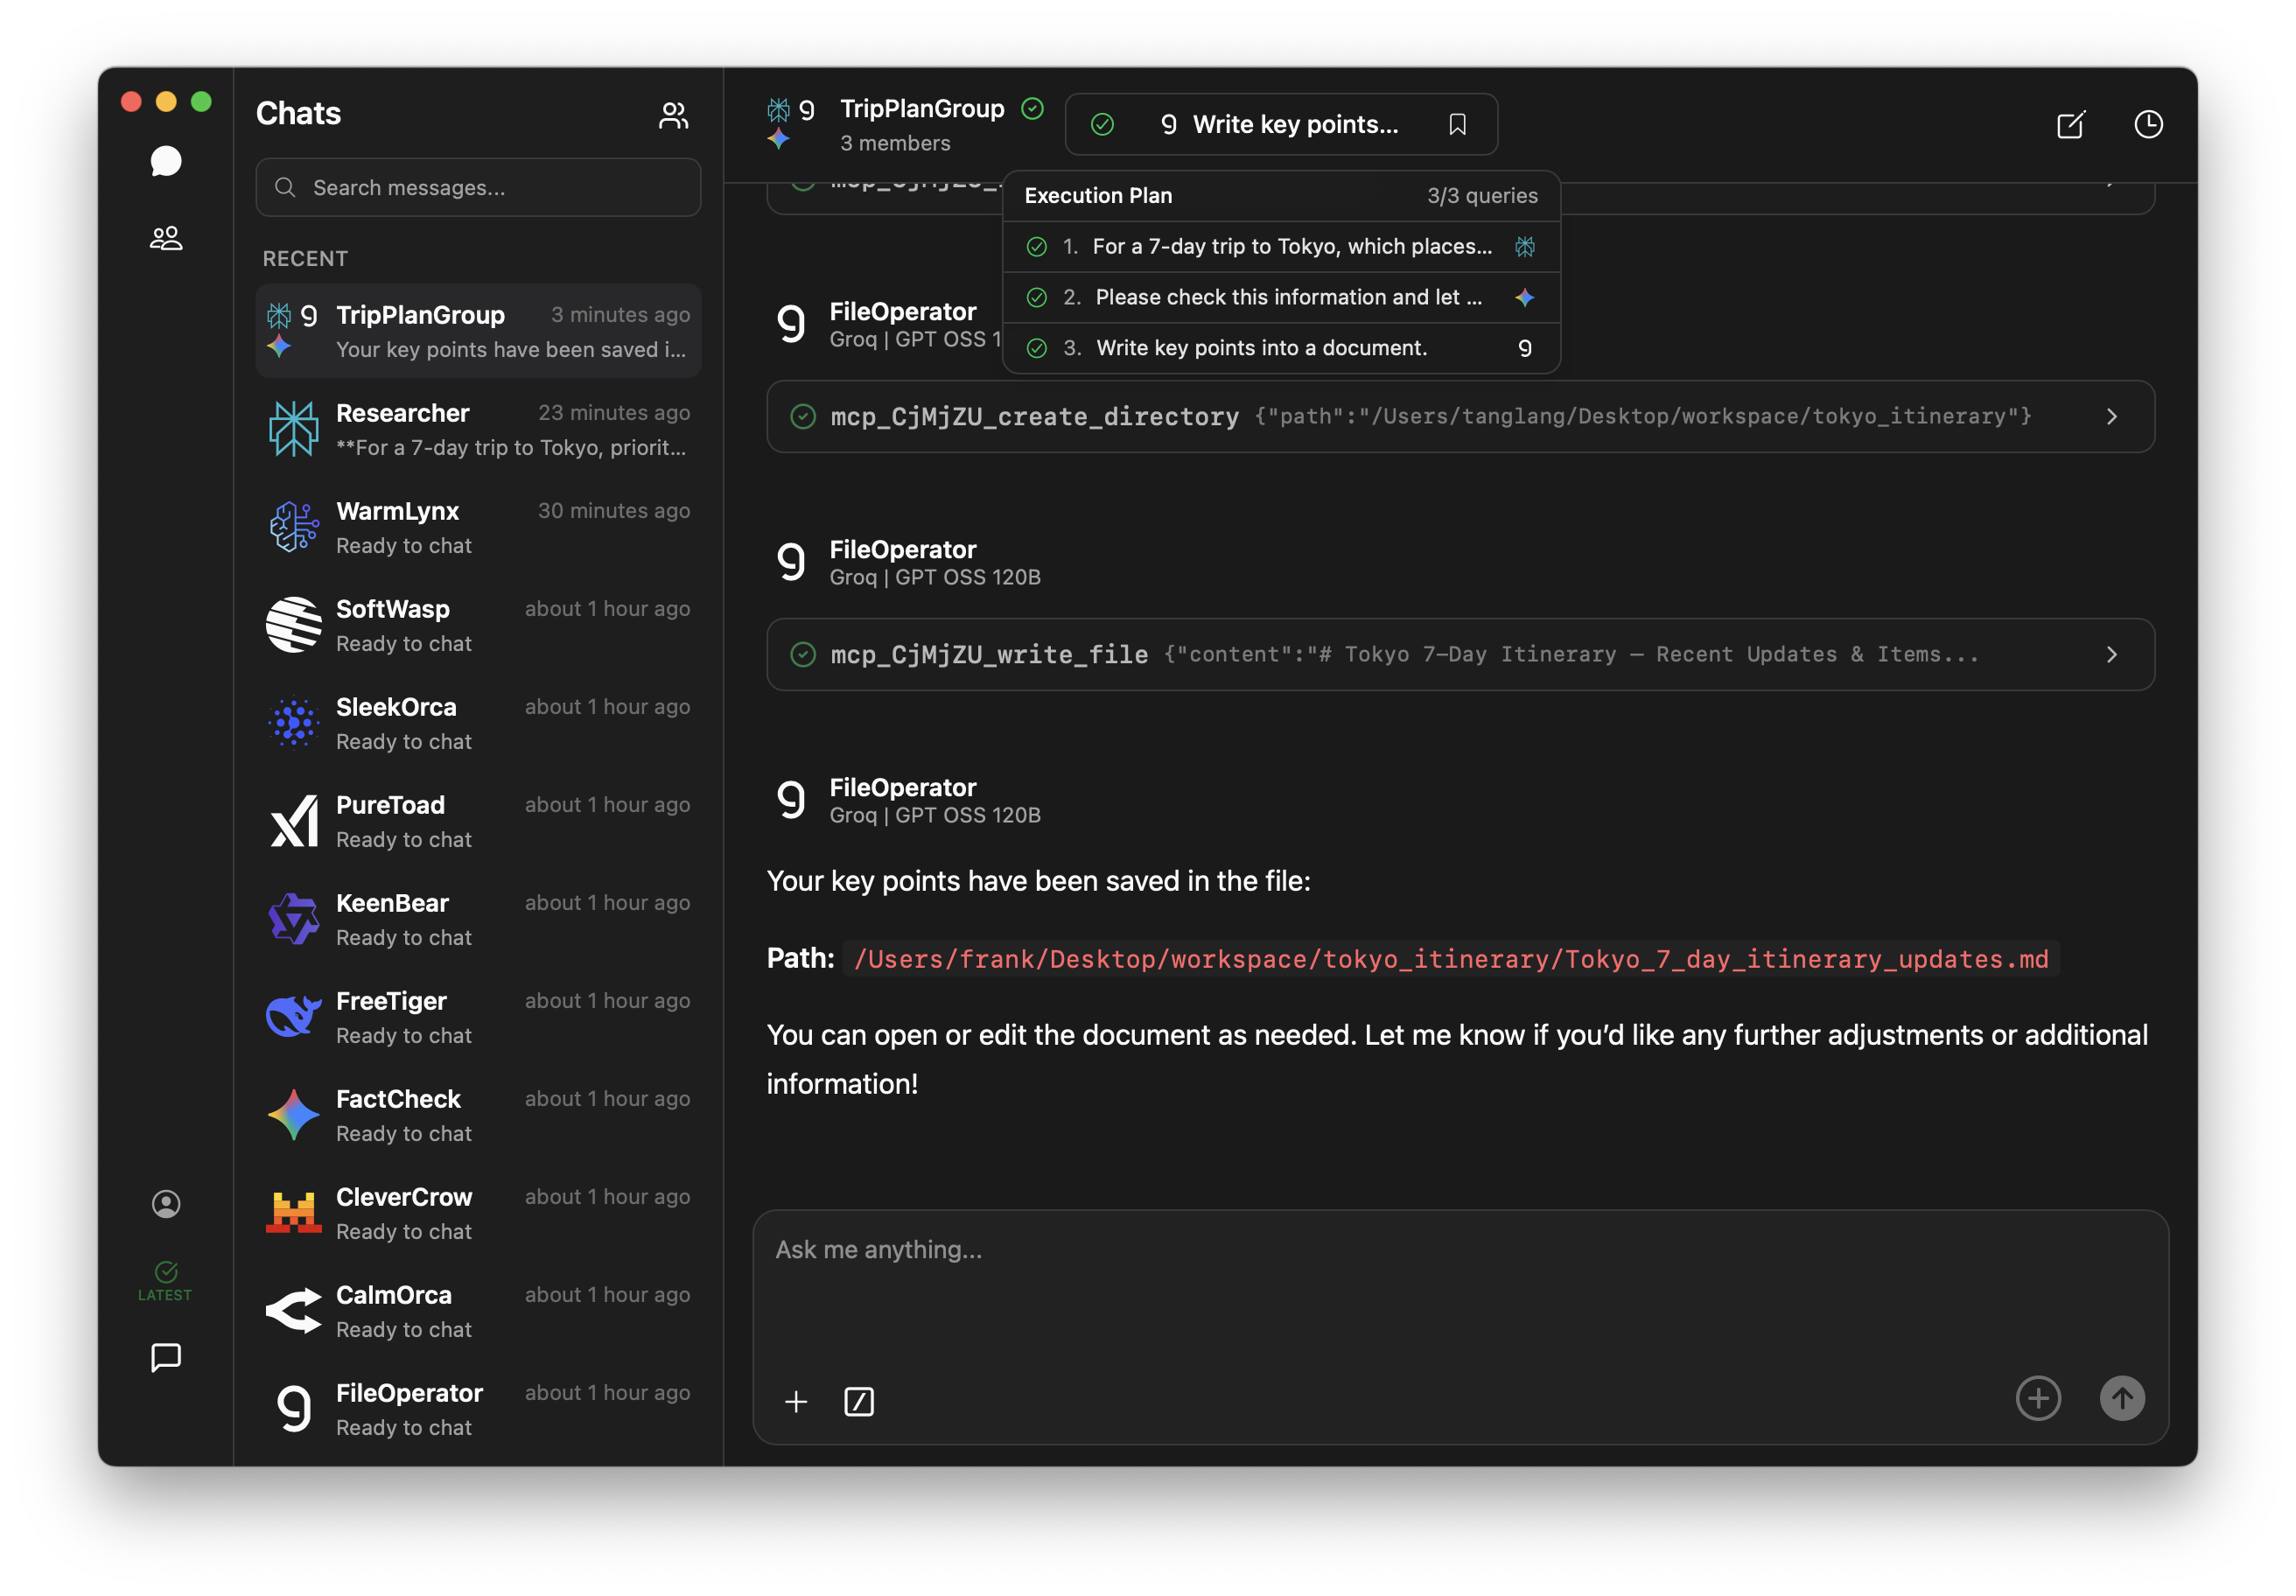Click the PureToad xAI avatar icon
Image resolution: width=2296 pixels, height=1596 pixels.
coord(293,821)
